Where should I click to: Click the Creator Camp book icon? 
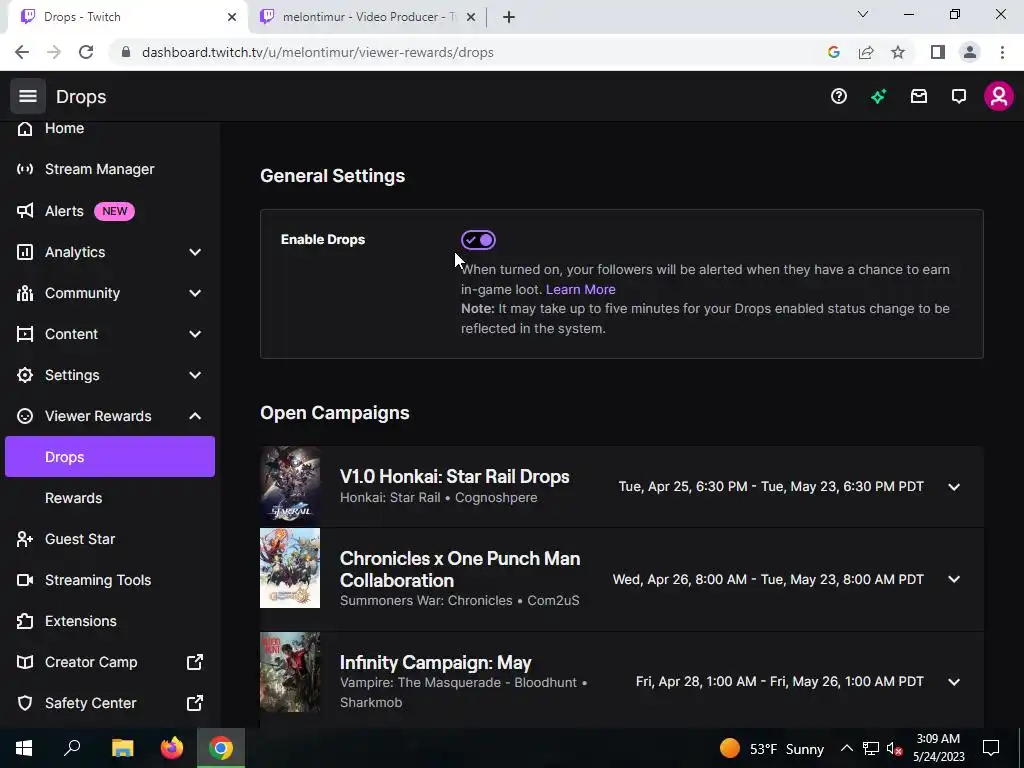(x=25, y=662)
